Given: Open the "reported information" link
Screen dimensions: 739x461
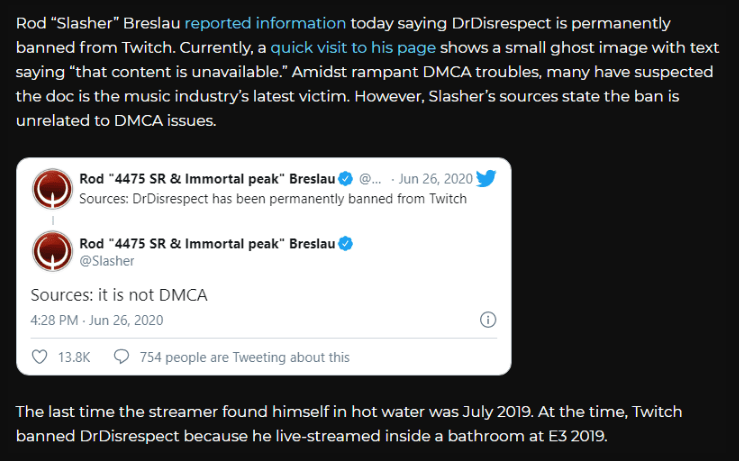Looking at the screenshot, I should 265,23.
